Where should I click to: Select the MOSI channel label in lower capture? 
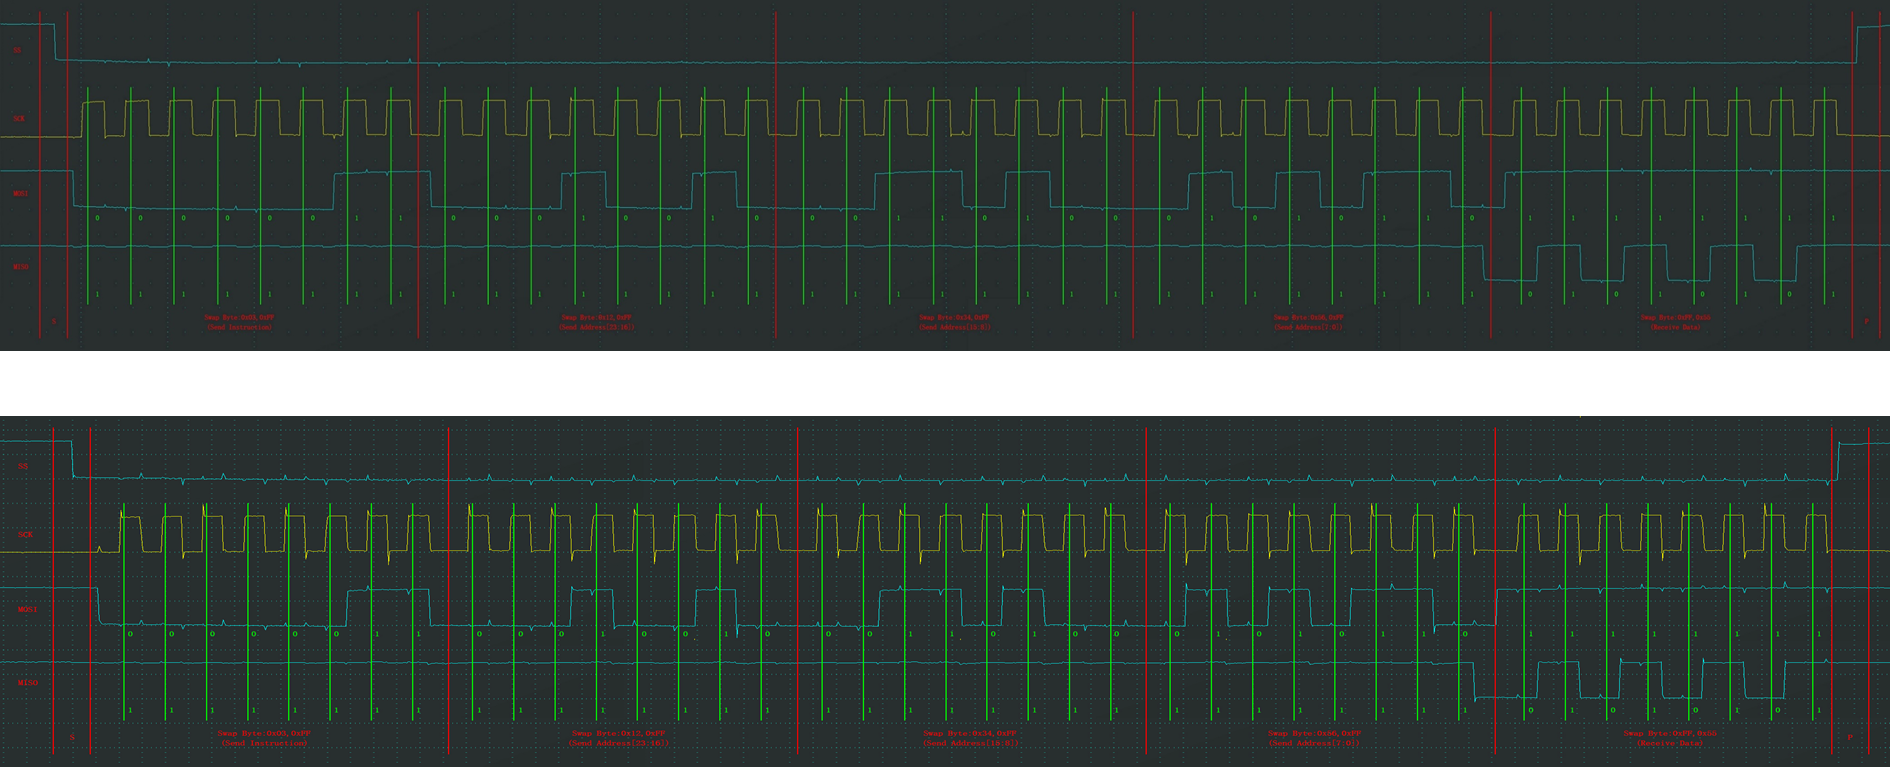(x=27, y=609)
